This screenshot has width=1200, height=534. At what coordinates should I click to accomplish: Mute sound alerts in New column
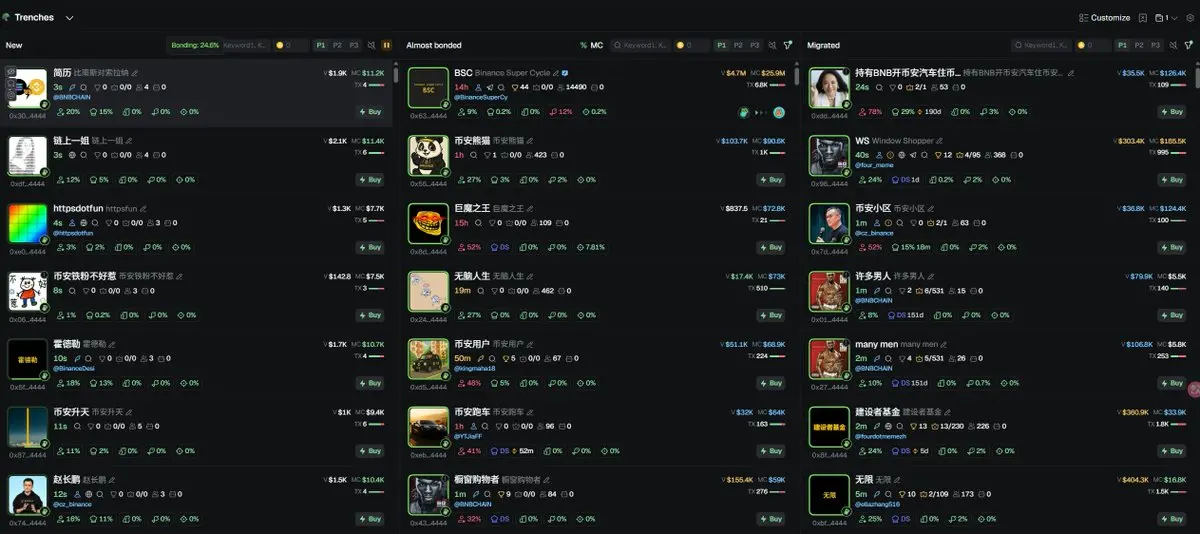(371, 45)
